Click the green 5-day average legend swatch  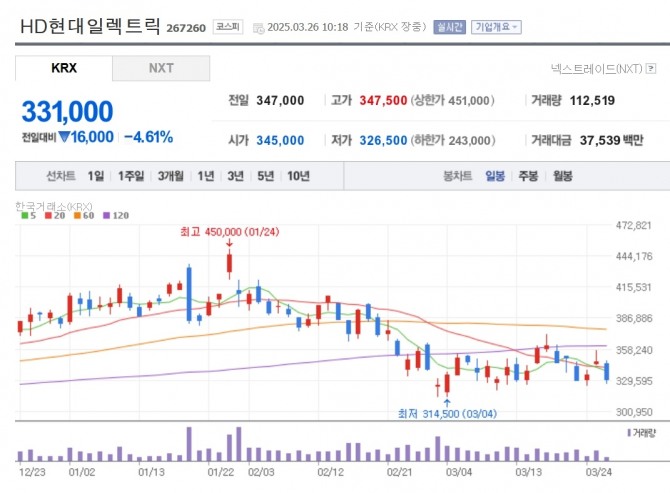tap(25, 215)
